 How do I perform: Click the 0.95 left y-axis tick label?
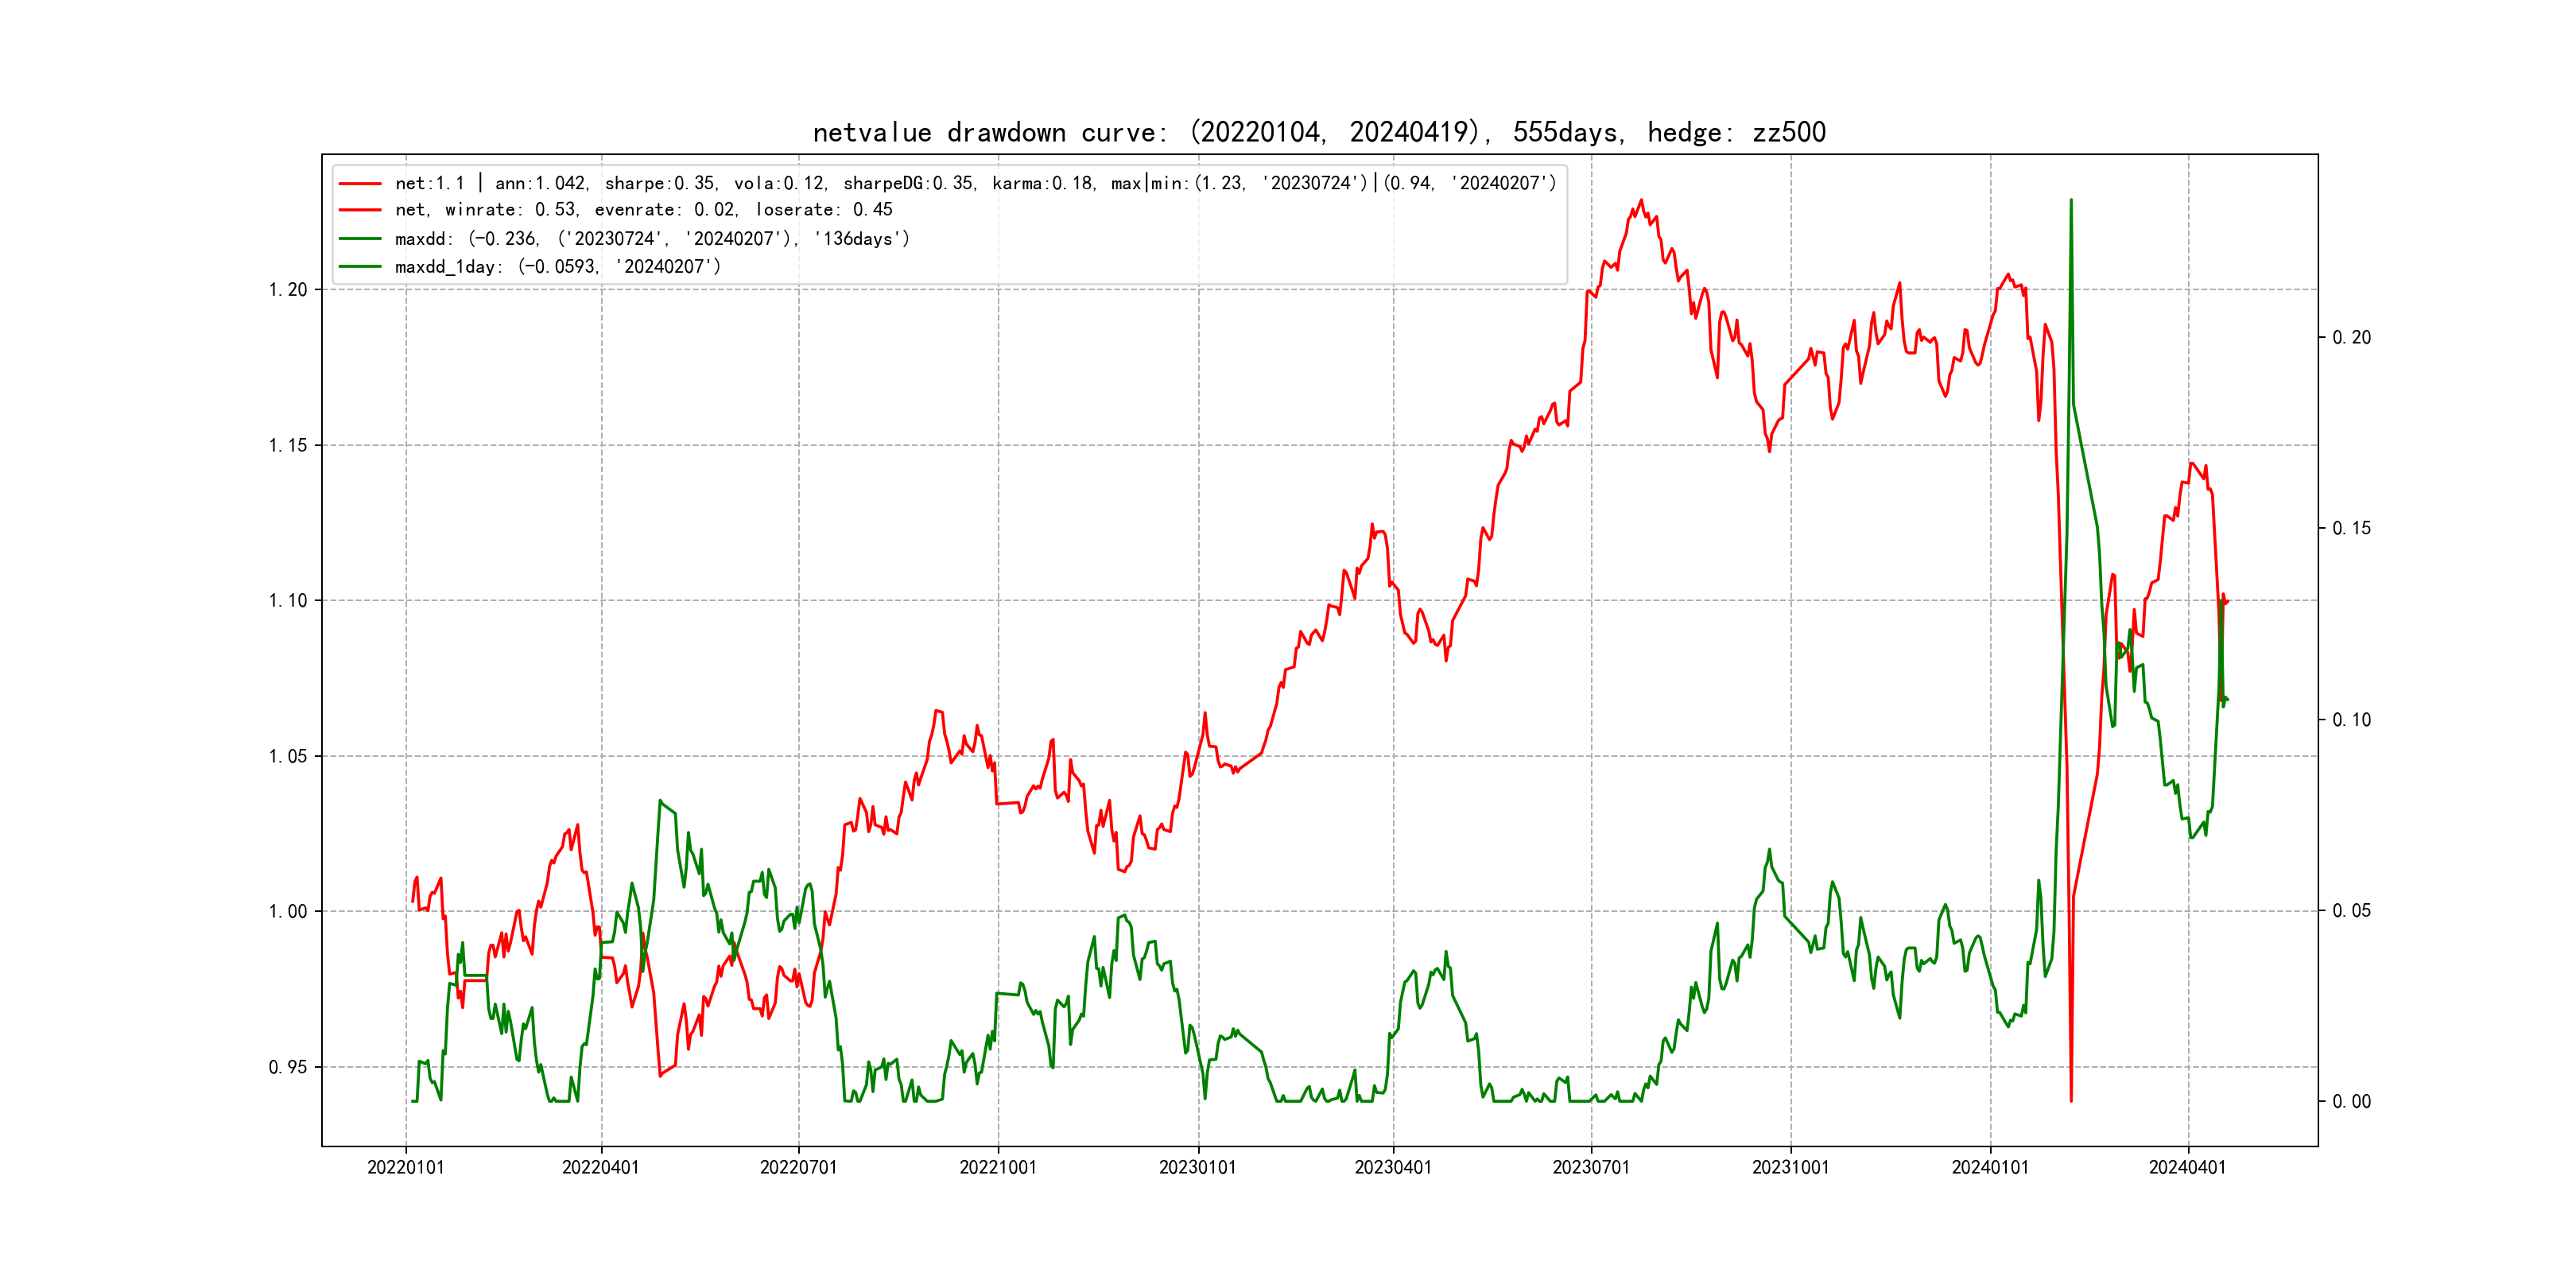(x=288, y=1067)
